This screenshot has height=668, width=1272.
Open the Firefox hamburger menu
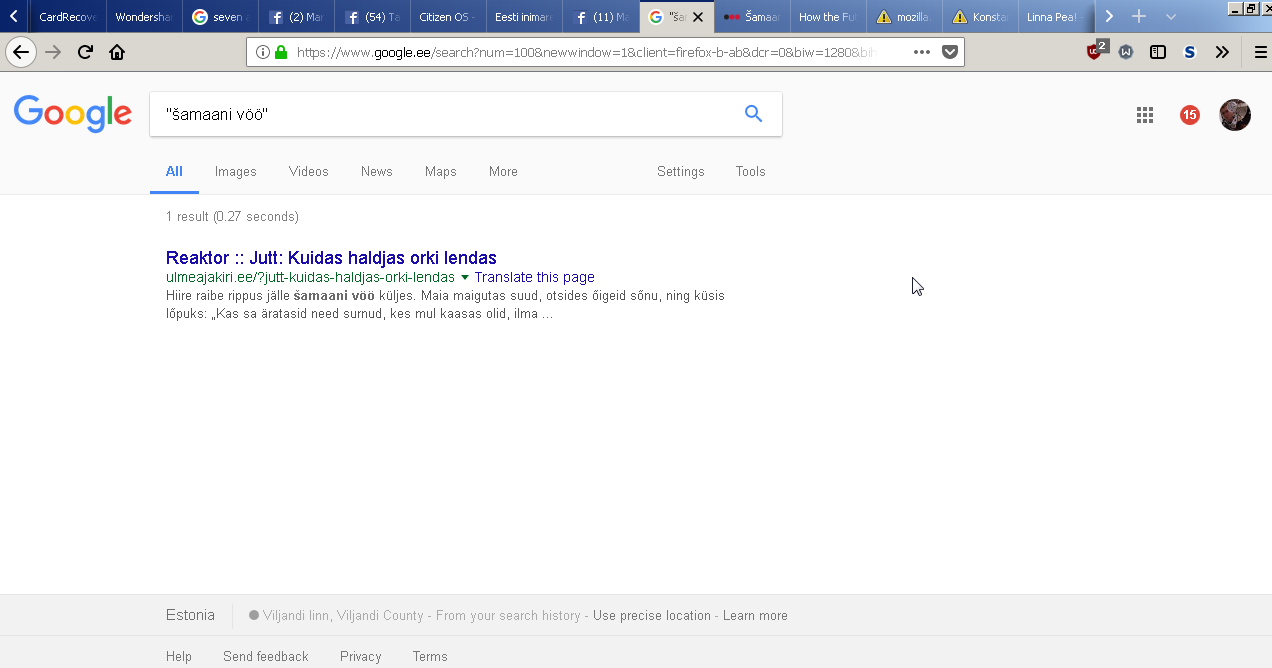coord(1260,52)
